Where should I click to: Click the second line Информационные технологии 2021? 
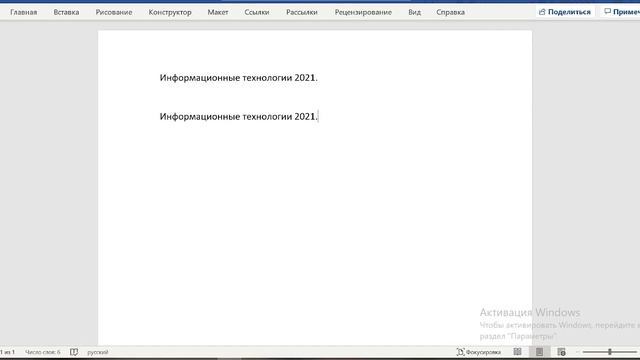(238, 116)
